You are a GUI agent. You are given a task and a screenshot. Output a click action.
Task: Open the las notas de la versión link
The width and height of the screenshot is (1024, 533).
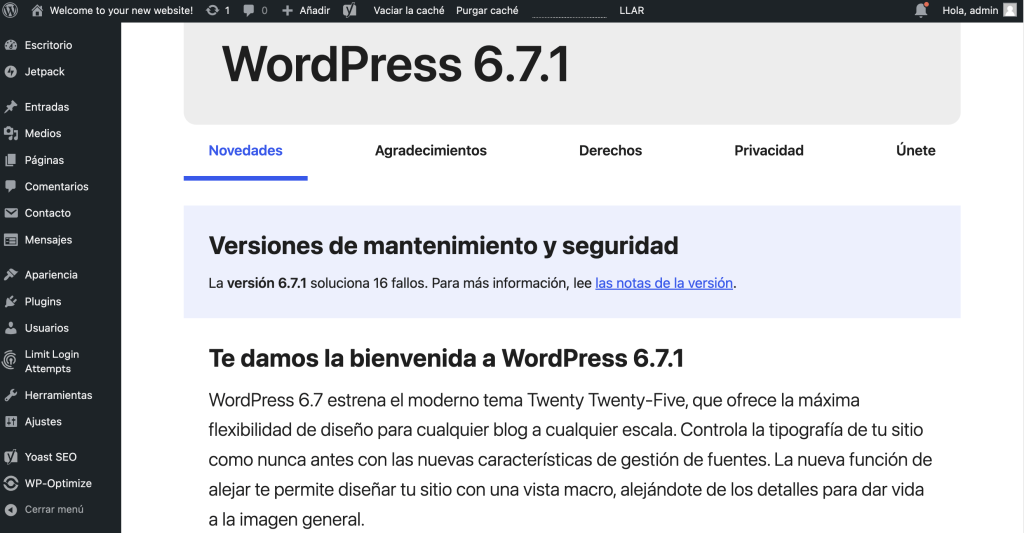(664, 283)
